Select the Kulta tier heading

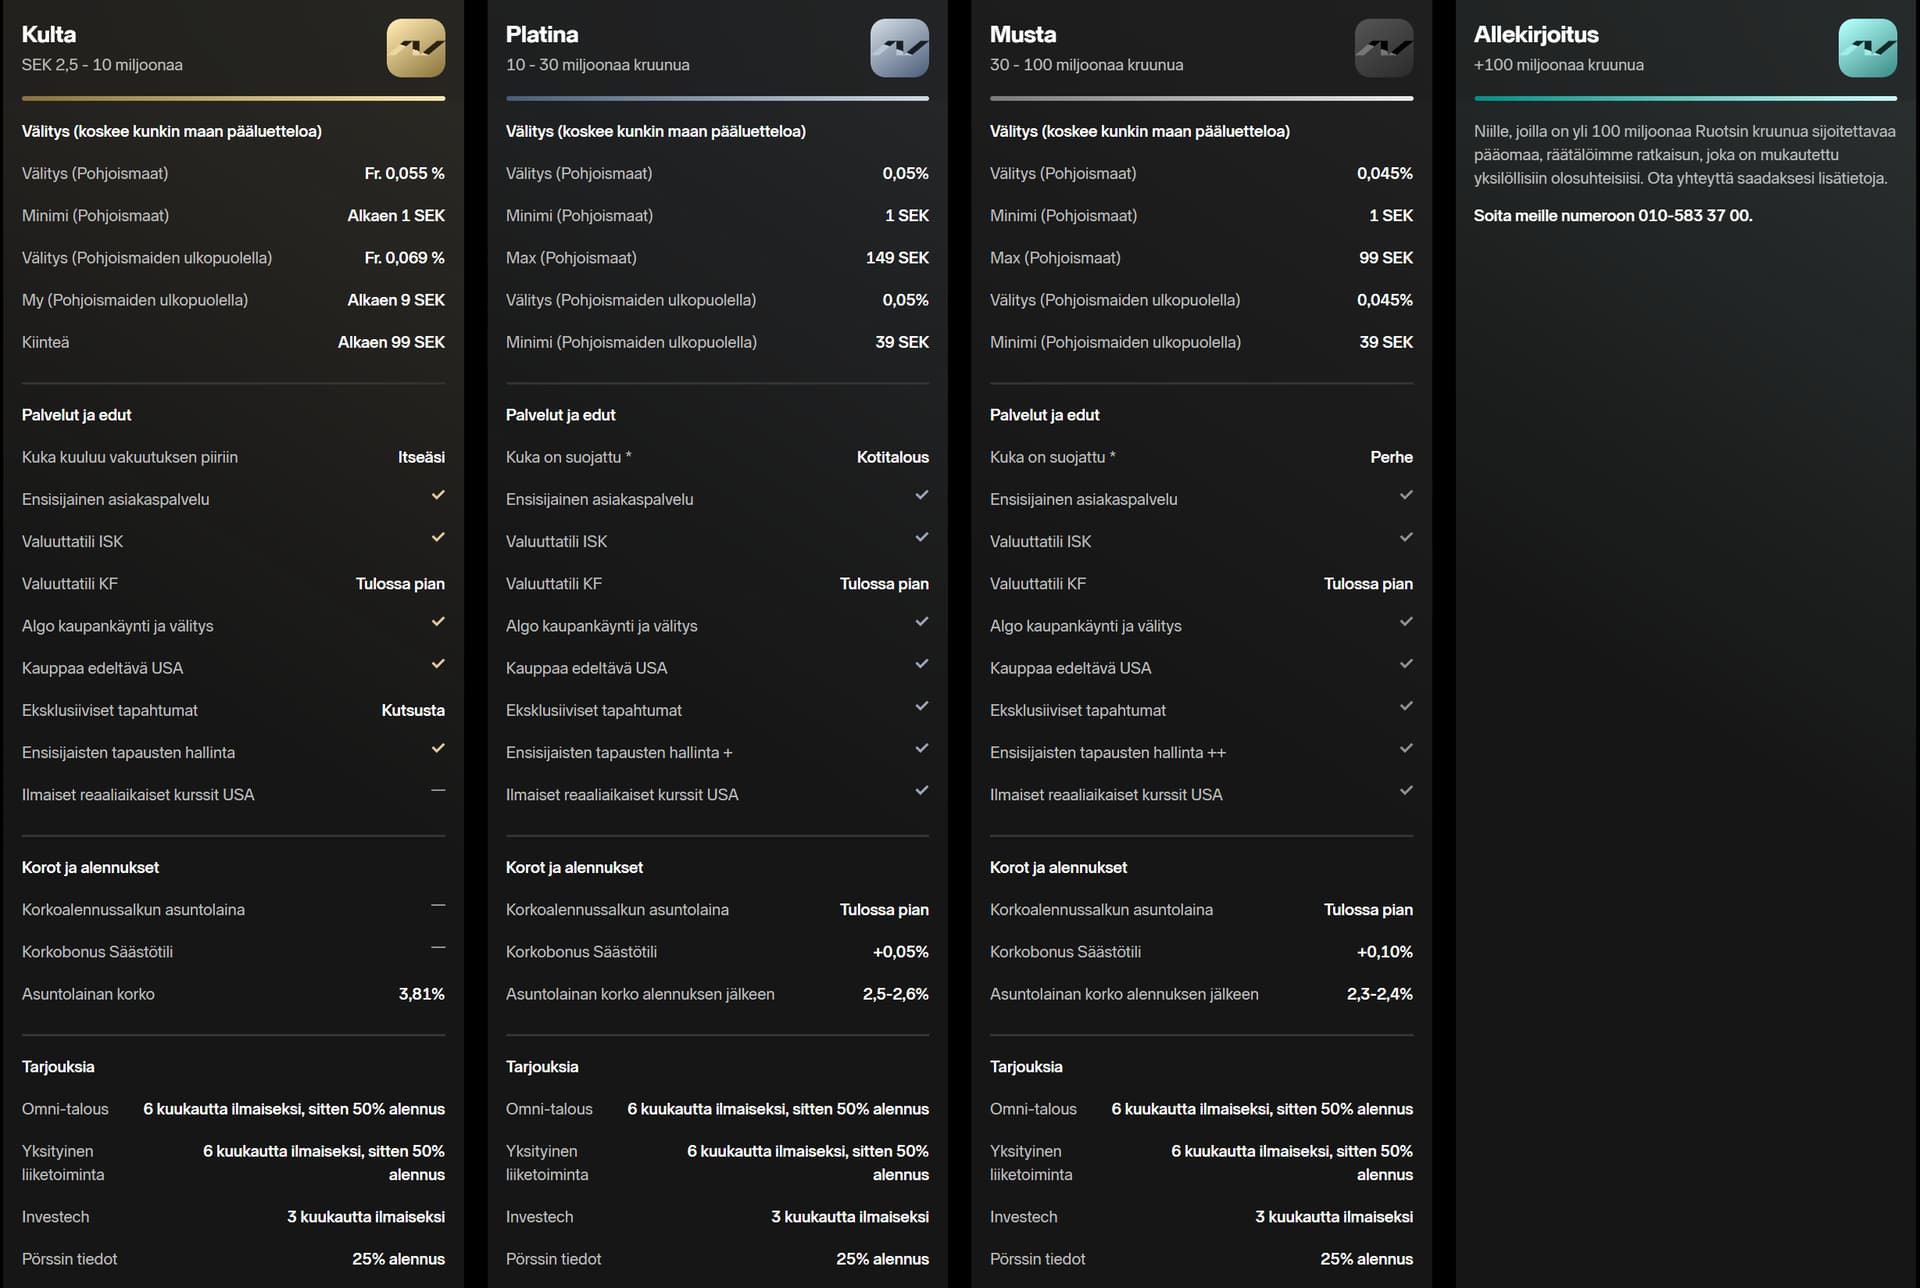click(49, 34)
